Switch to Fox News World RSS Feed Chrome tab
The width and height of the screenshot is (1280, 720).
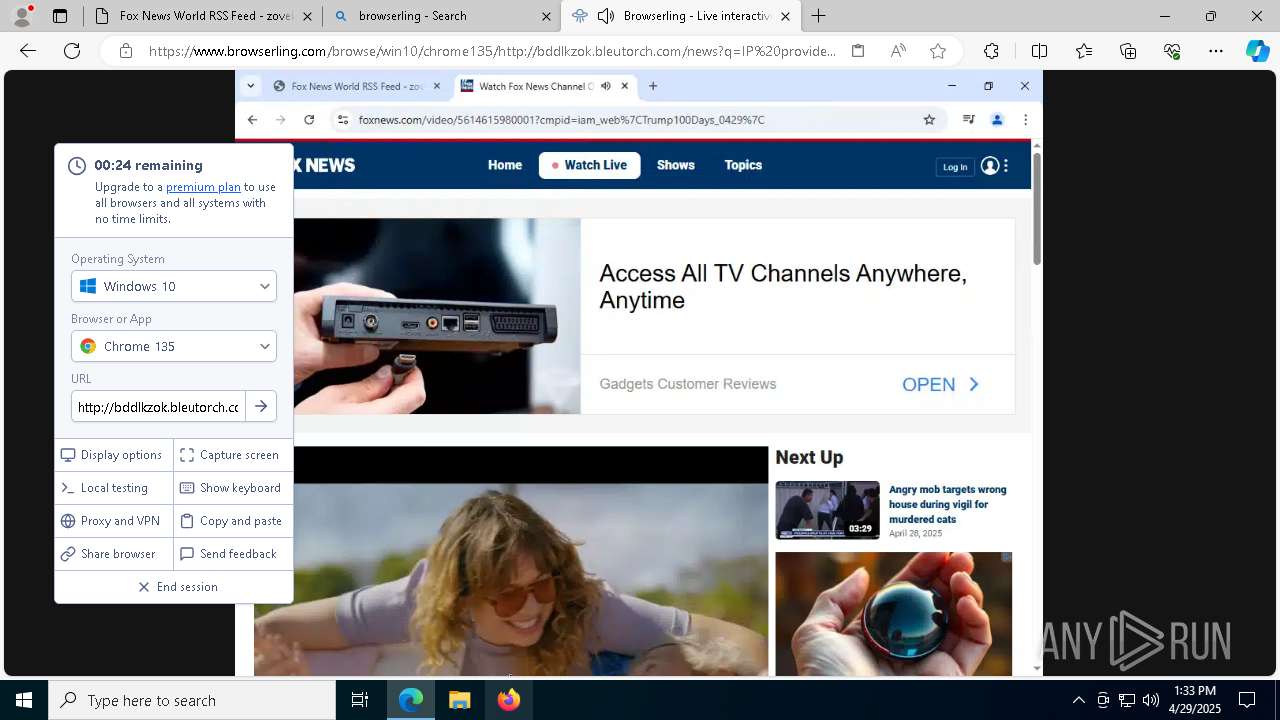(x=357, y=86)
